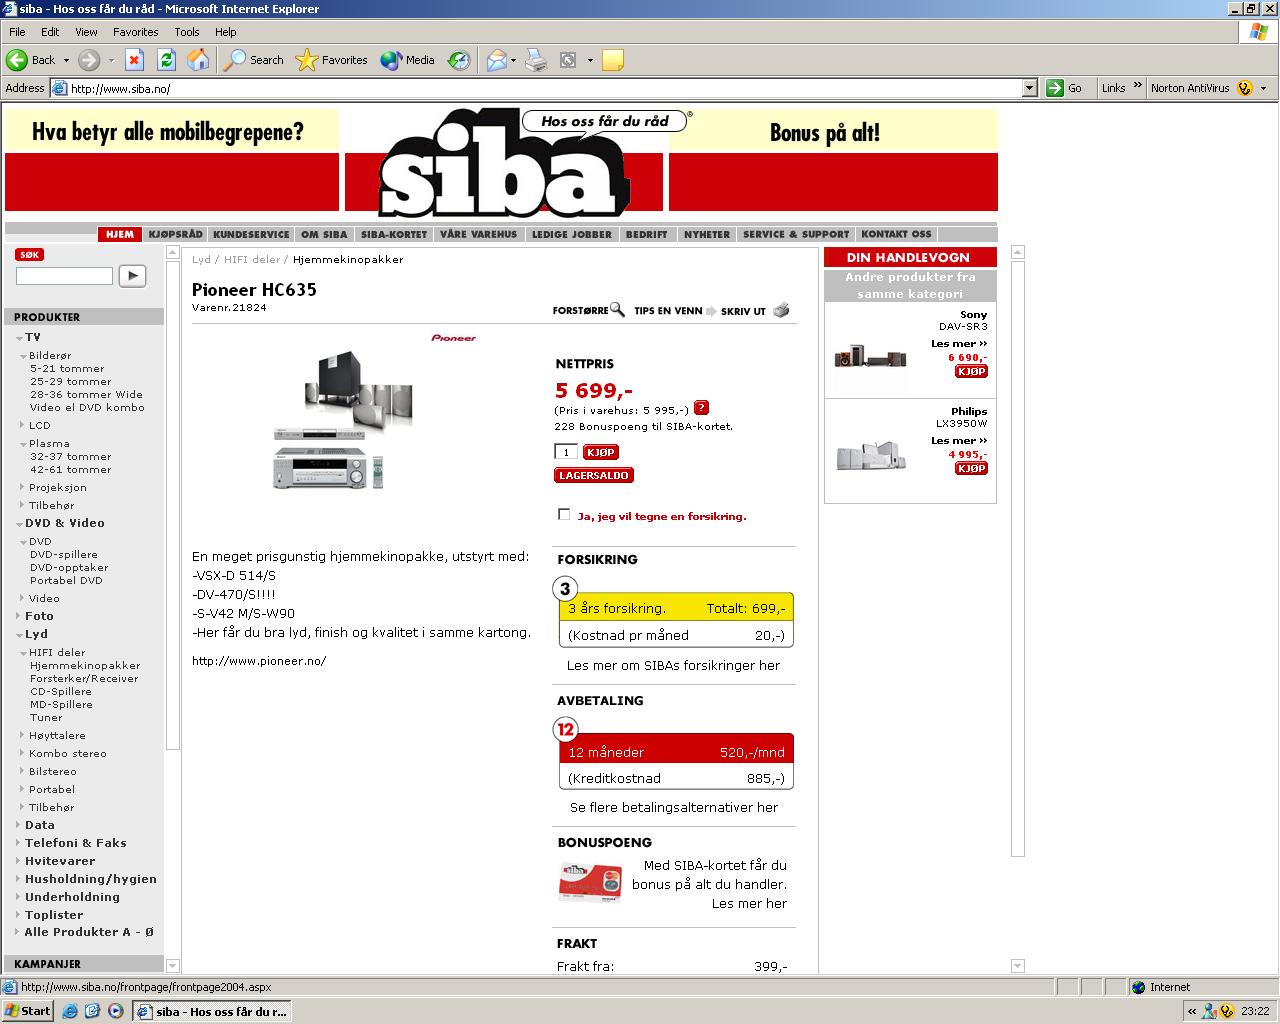Screen dimensions: 1280x1024
Task: Click in the SØK search input field
Action: click(x=64, y=276)
